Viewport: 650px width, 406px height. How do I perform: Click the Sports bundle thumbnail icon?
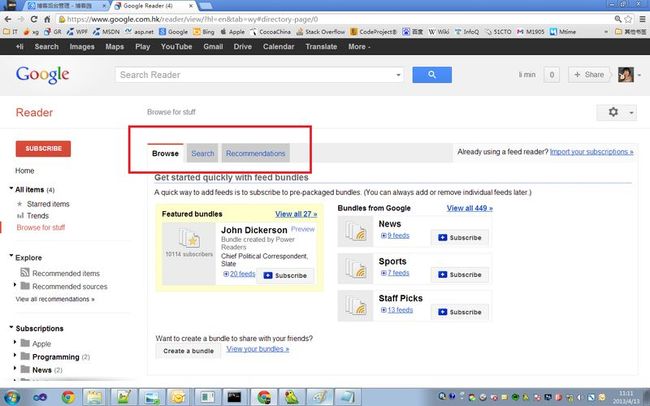pos(356,269)
